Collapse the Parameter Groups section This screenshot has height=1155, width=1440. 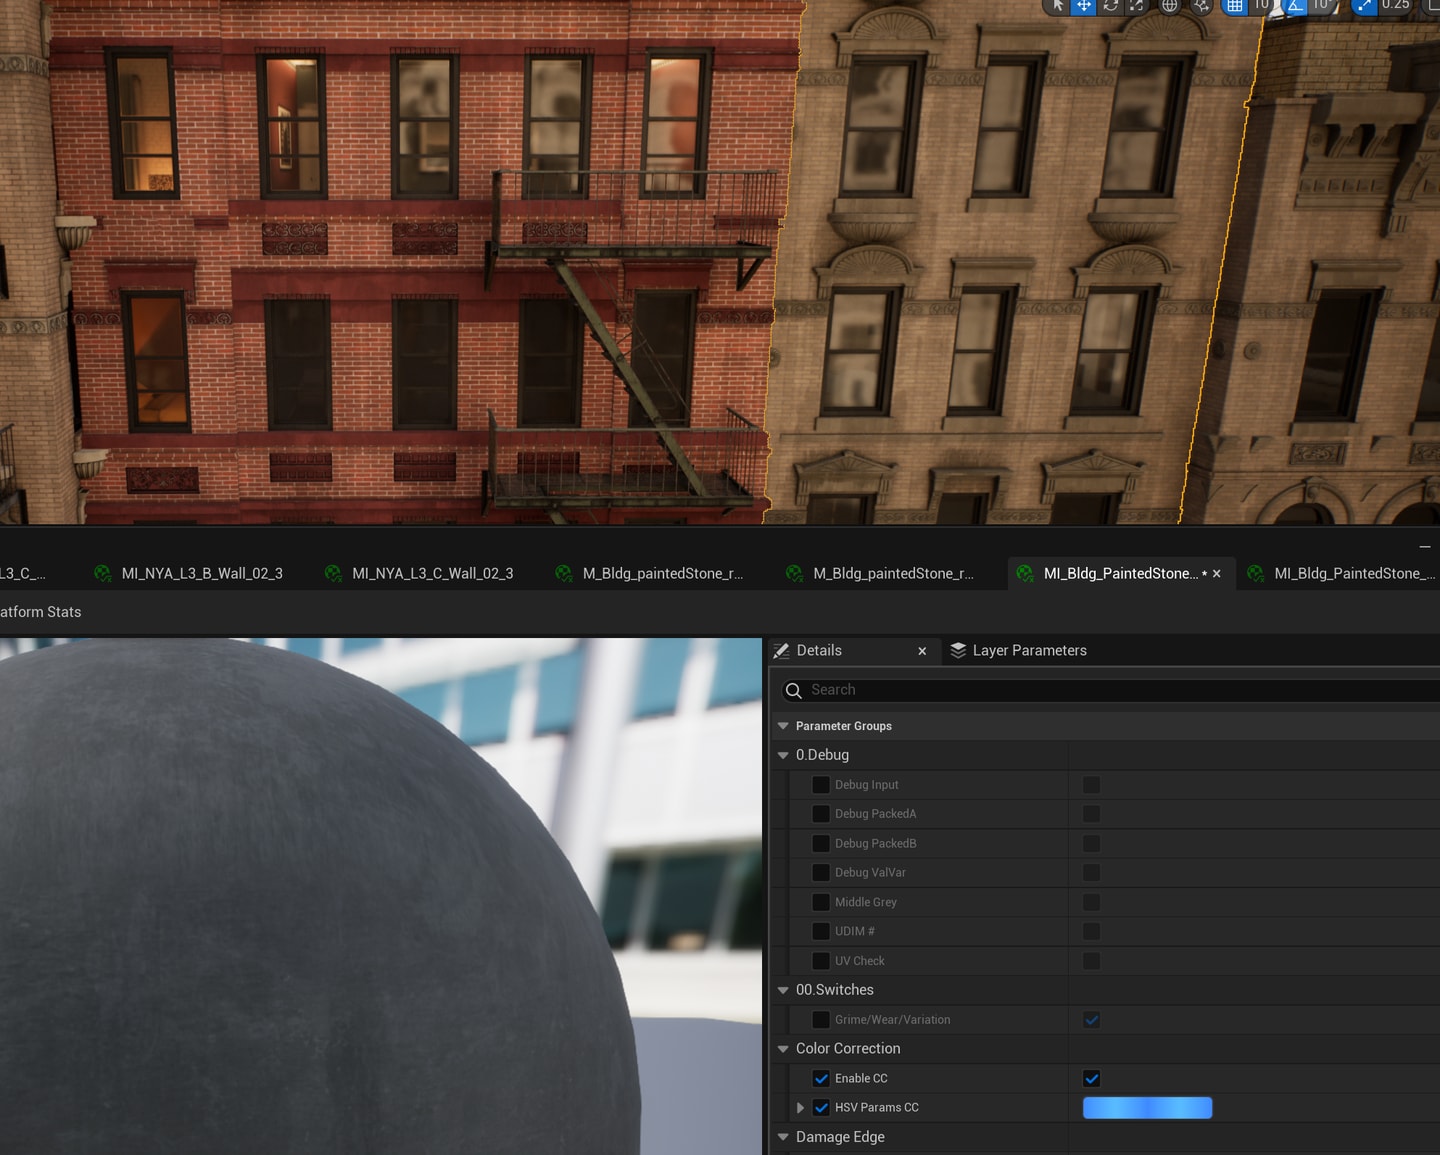(x=783, y=726)
